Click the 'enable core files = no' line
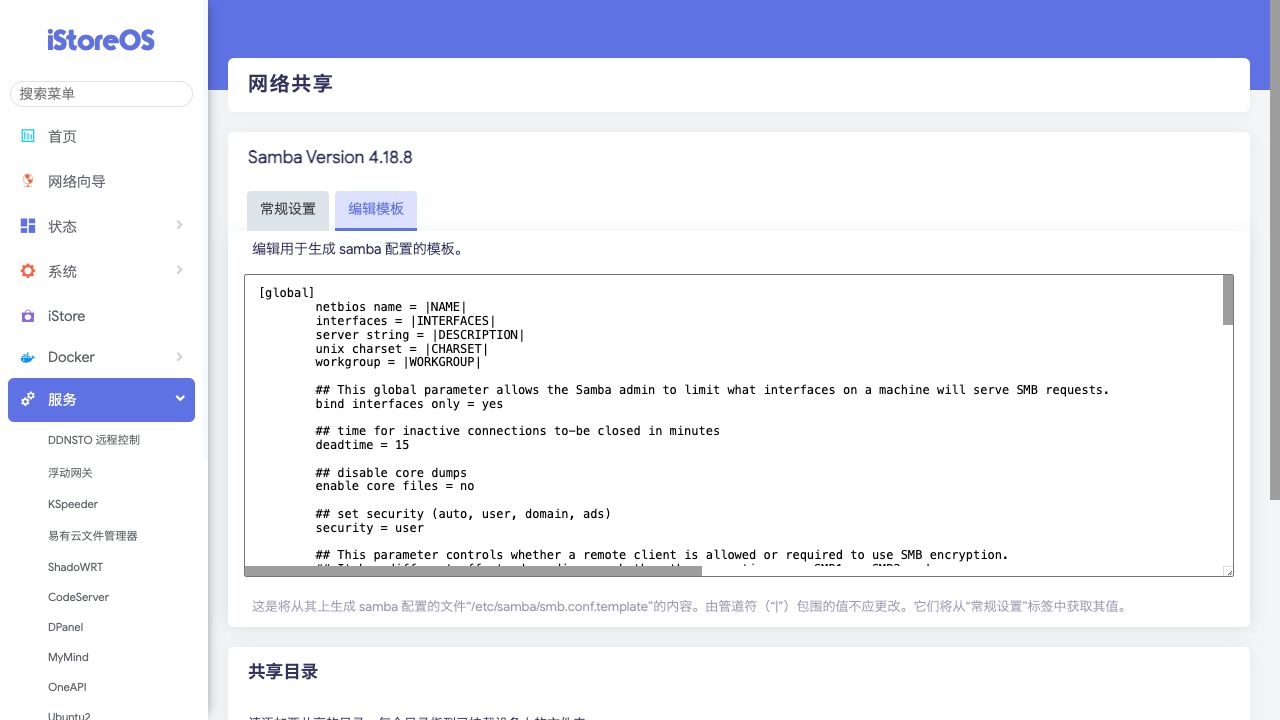This screenshot has height=720, width=1280. (395, 486)
